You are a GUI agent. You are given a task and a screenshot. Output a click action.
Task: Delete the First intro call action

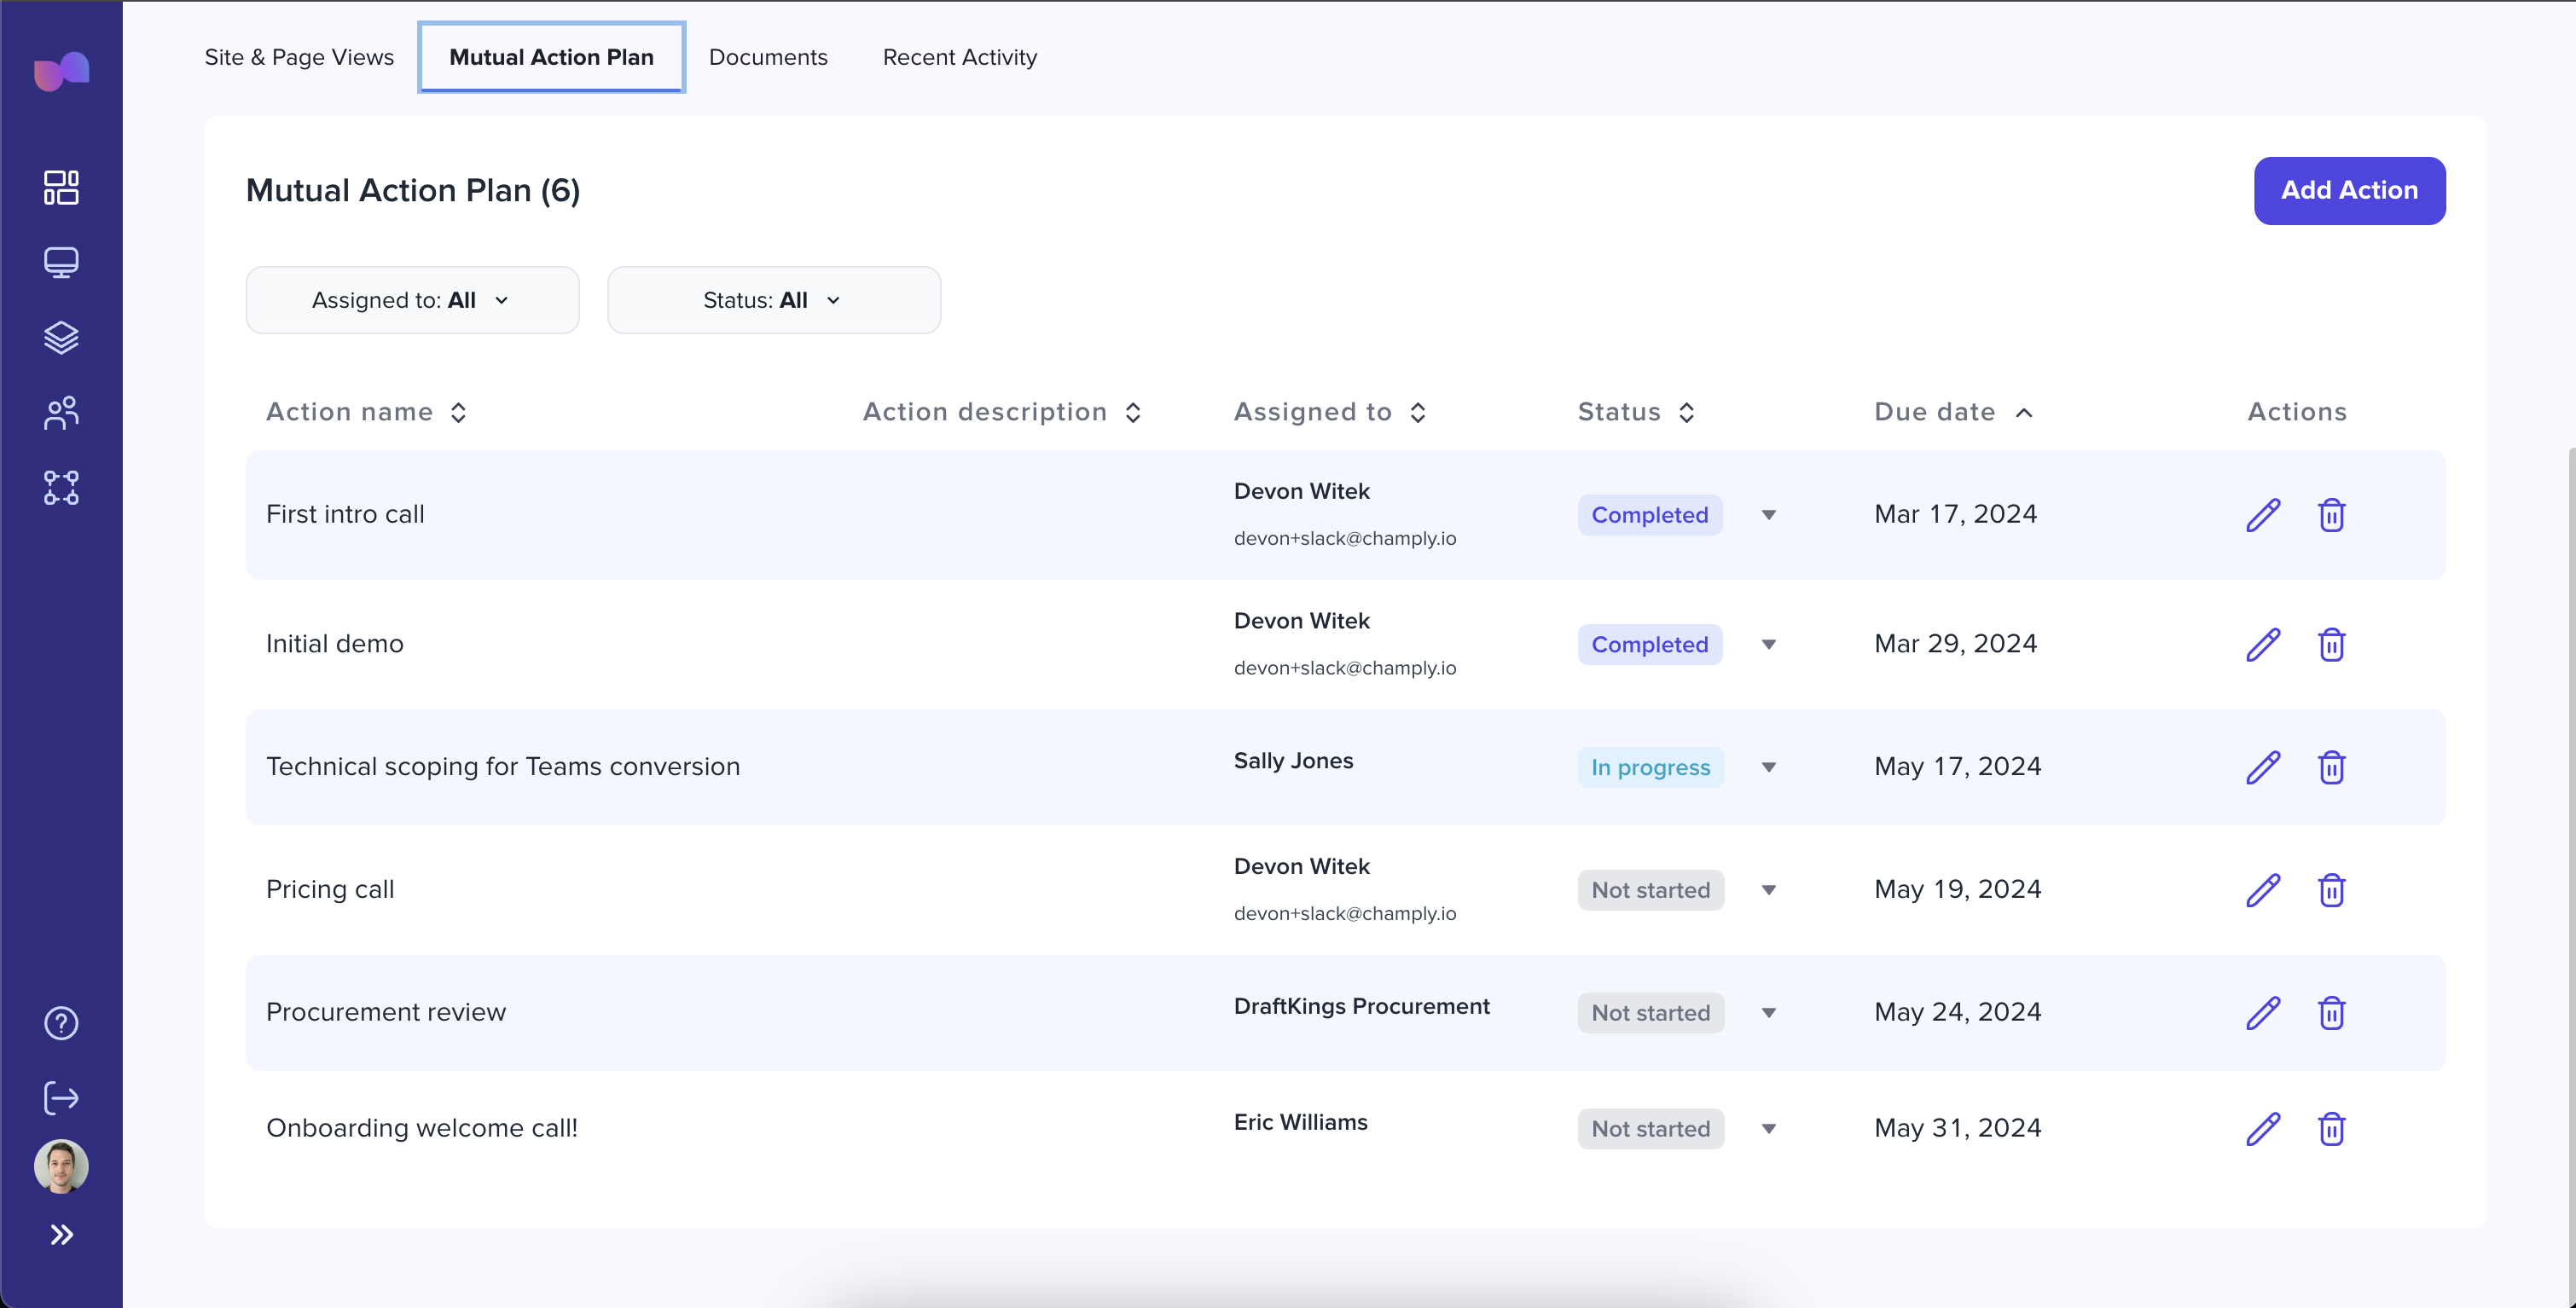click(x=2331, y=515)
